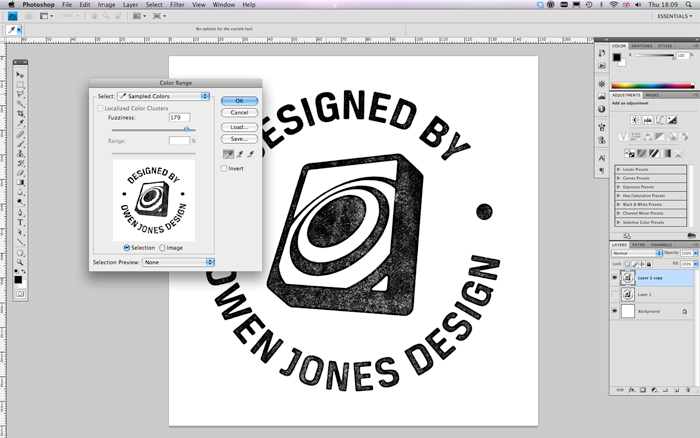
Task: Open the Essentials workspace menu
Action: point(675,16)
